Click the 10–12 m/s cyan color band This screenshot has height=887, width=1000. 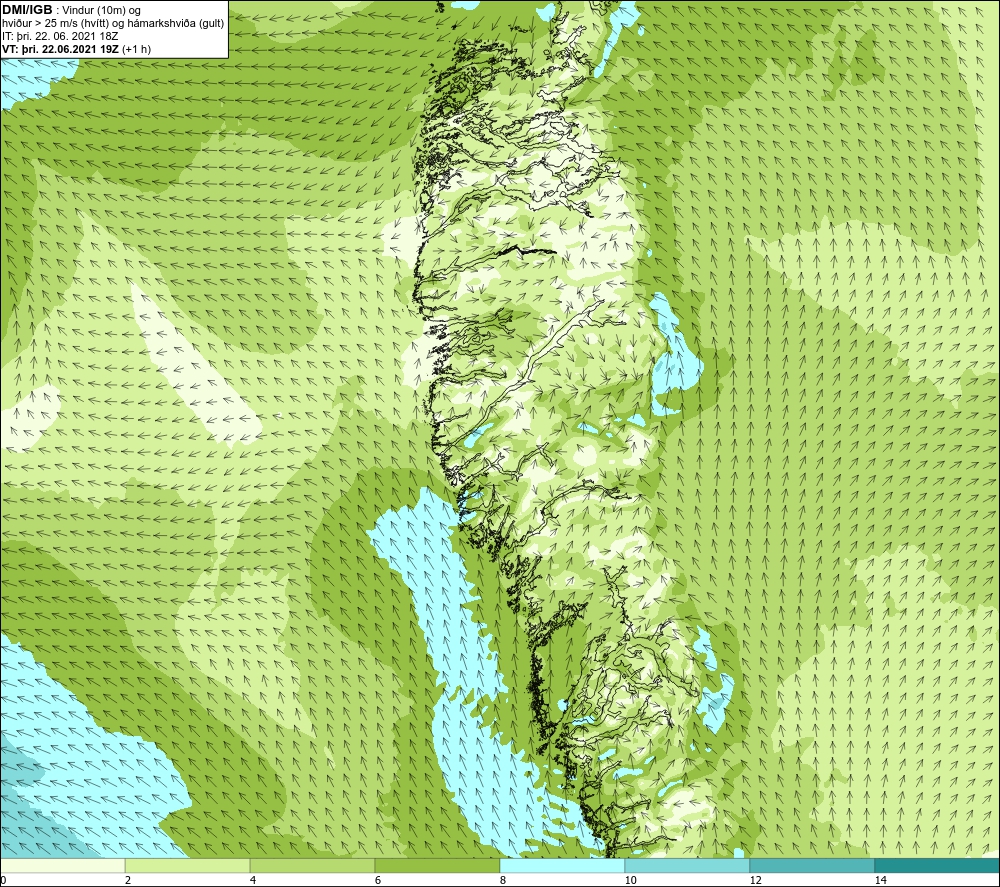pyautogui.click(x=688, y=866)
